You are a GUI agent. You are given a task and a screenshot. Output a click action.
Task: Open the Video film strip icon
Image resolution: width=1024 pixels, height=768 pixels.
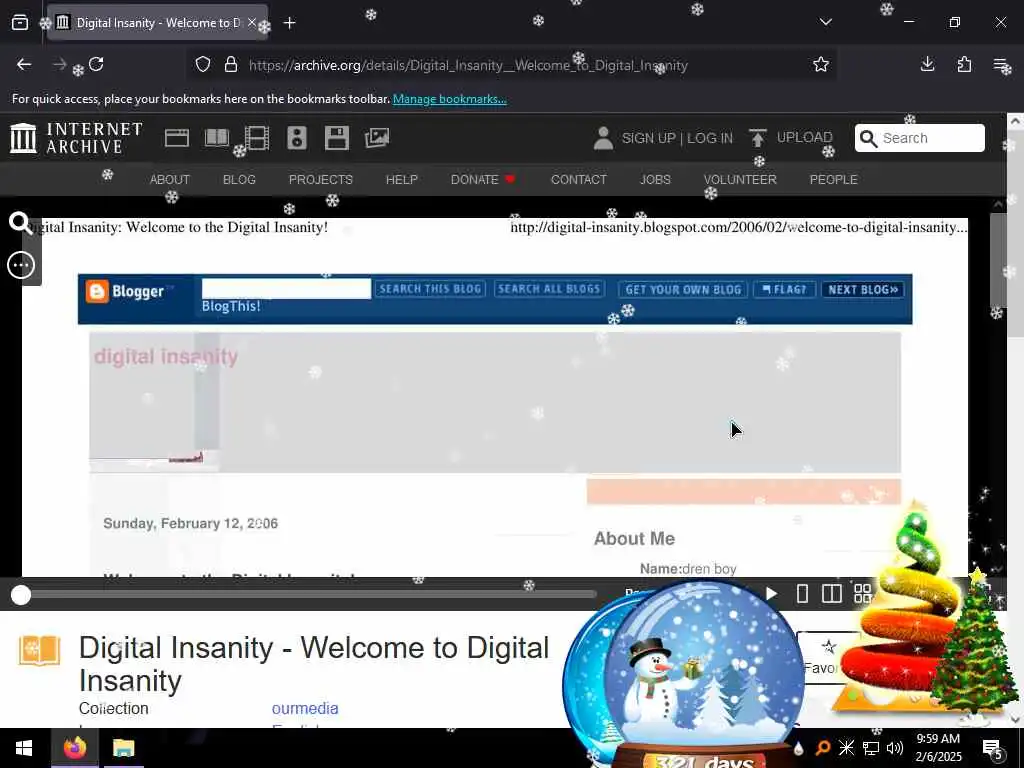(x=257, y=138)
